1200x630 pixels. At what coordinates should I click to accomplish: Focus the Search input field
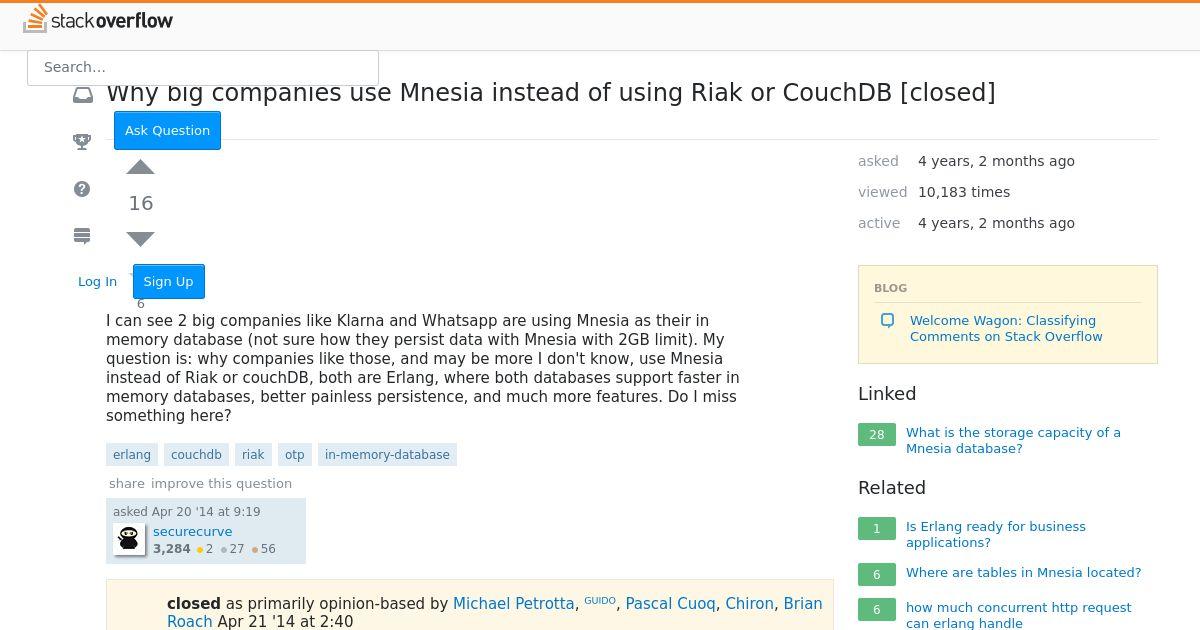203,68
